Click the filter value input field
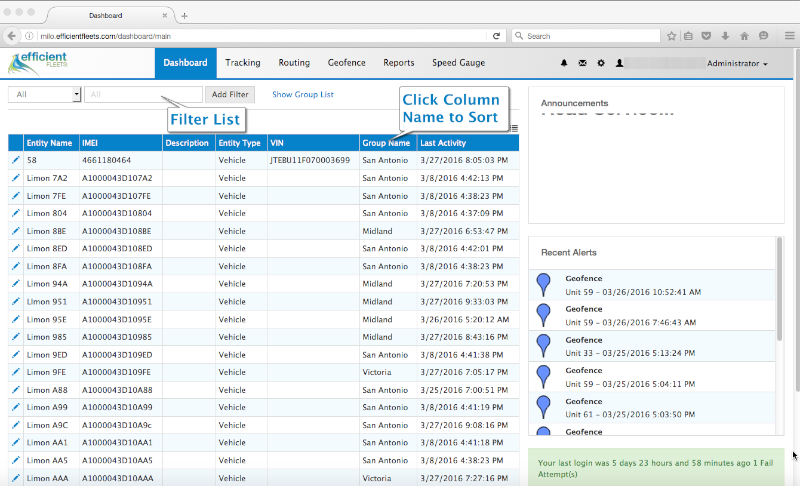Viewport: 800px width, 486px height. pos(143,94)
